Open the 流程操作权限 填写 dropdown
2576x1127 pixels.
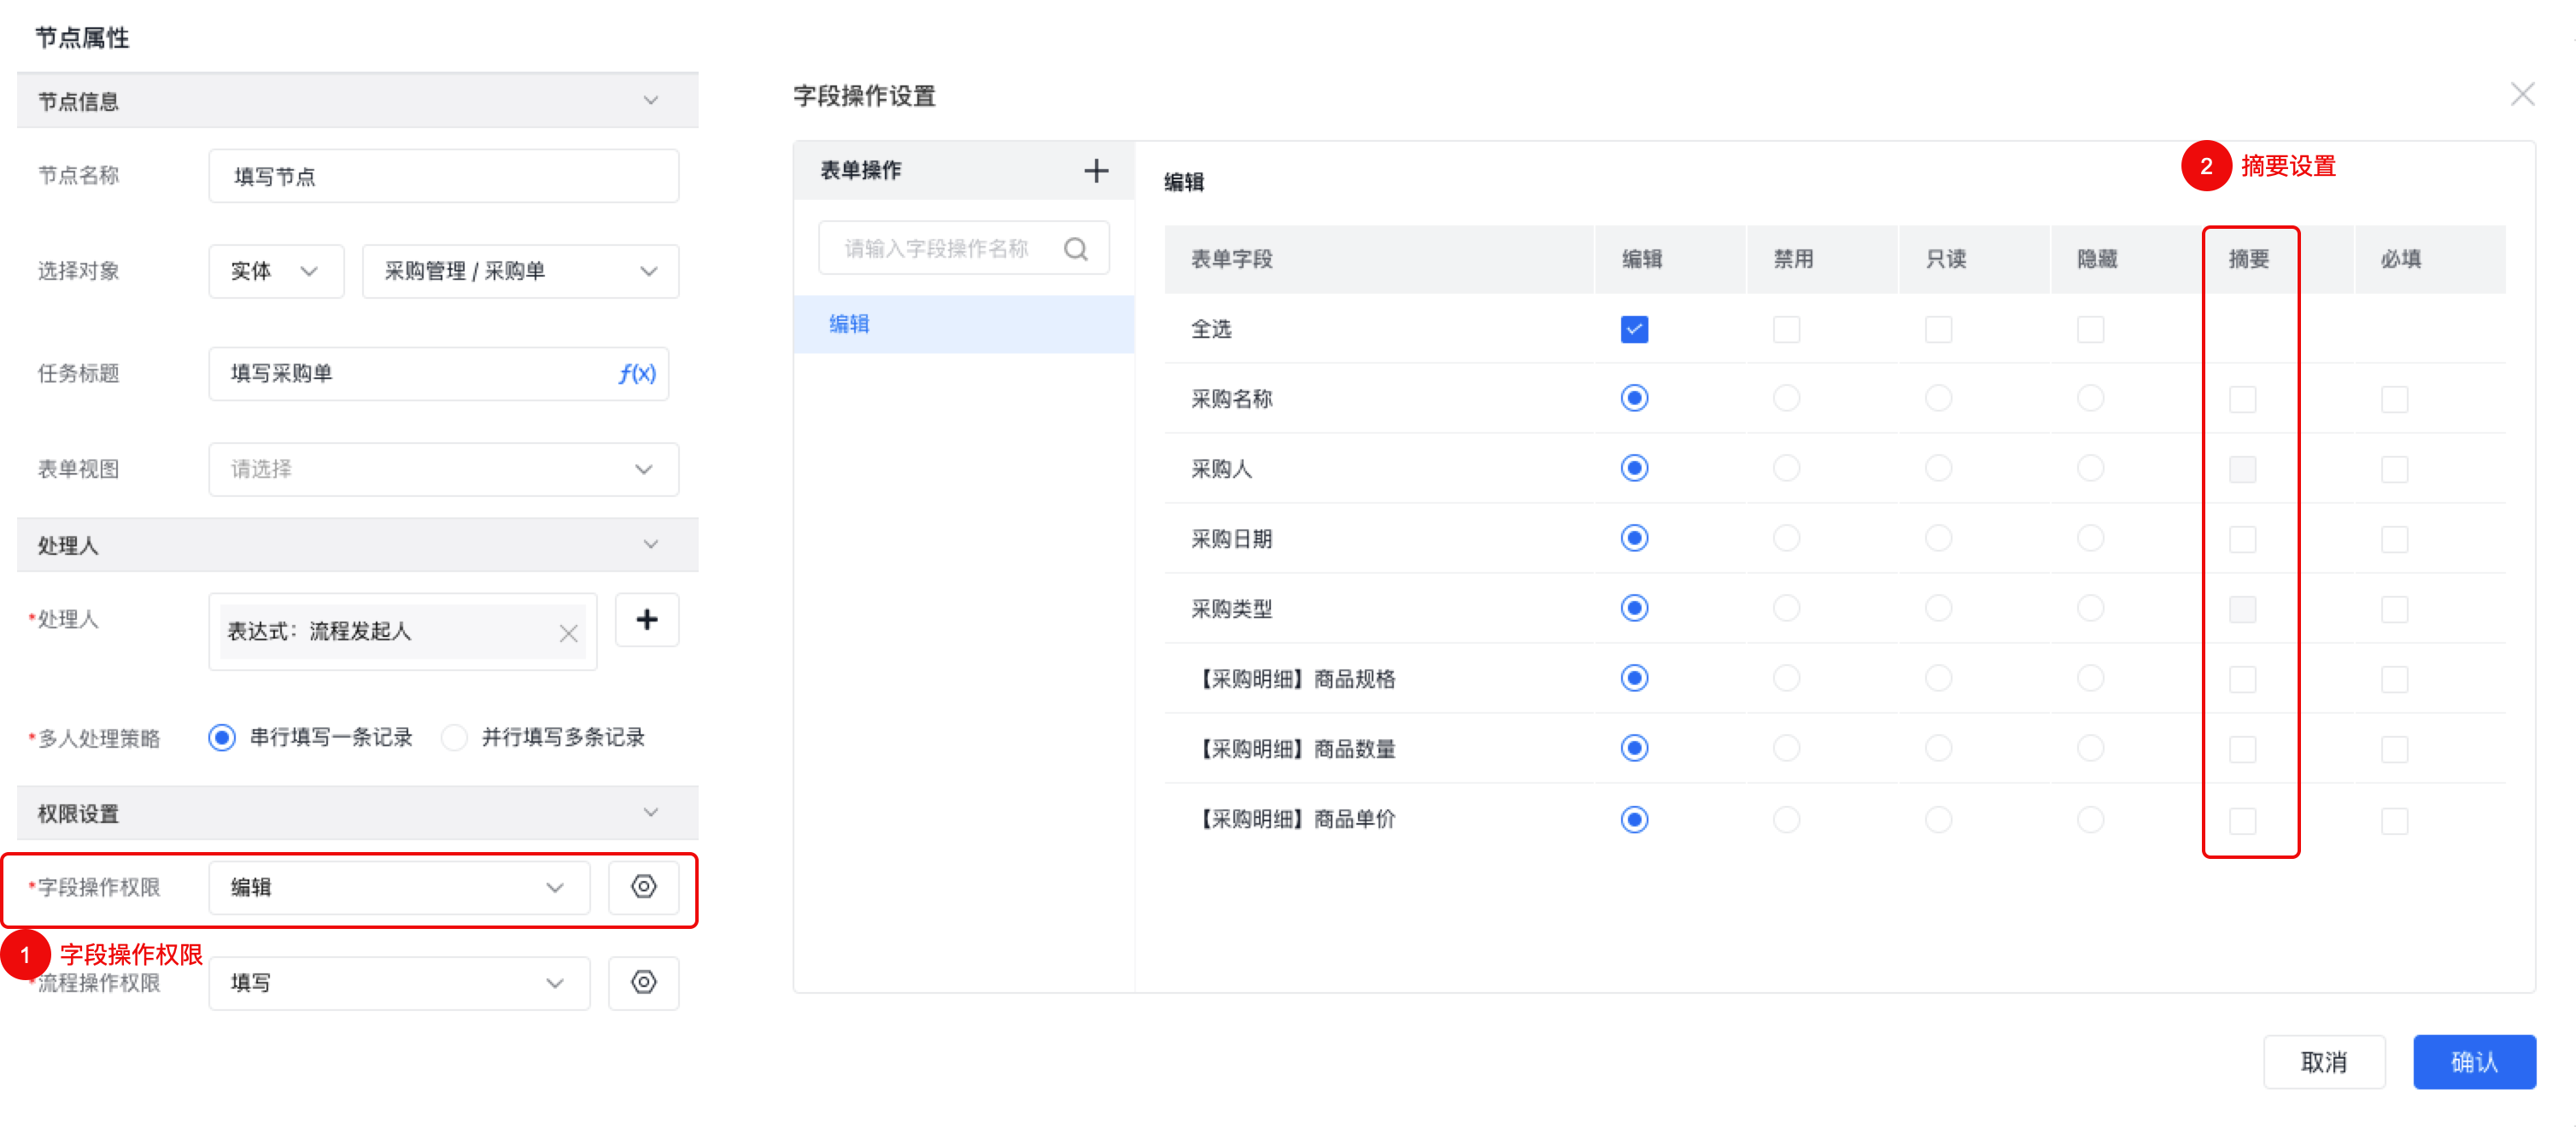[399, 983]
